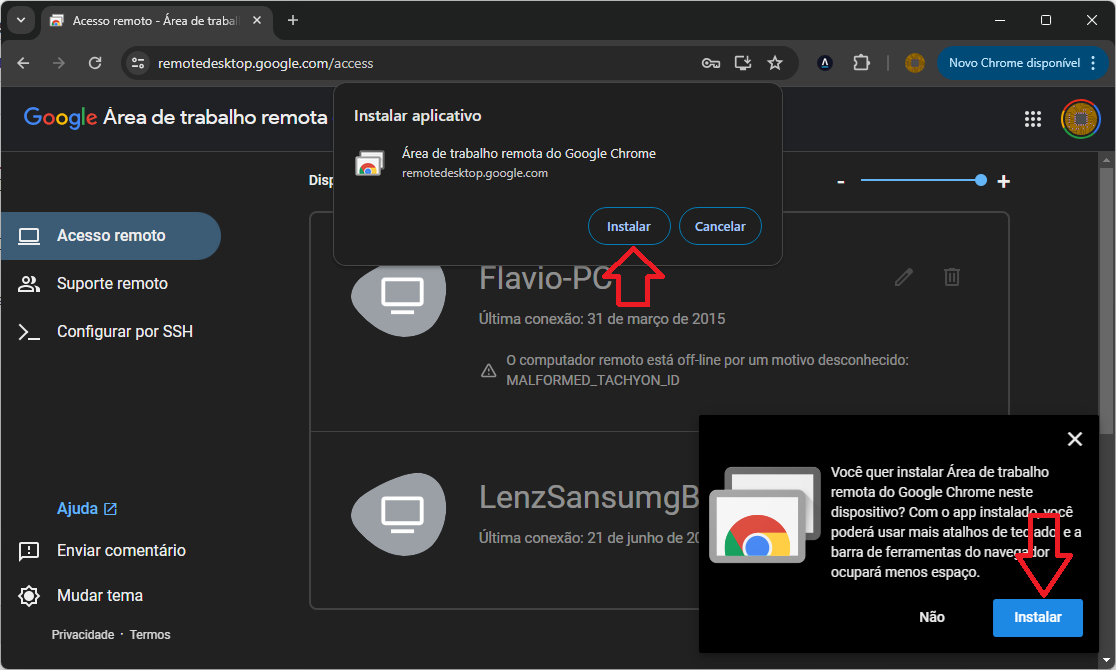This screenshot has width=1116, height=670.
Task: Click Cancelar in the install dialog
Action: pos(720,226)
